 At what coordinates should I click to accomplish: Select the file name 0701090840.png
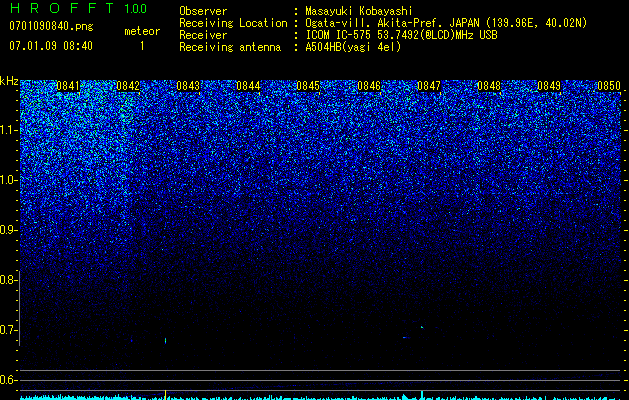(x=51, y=26)
